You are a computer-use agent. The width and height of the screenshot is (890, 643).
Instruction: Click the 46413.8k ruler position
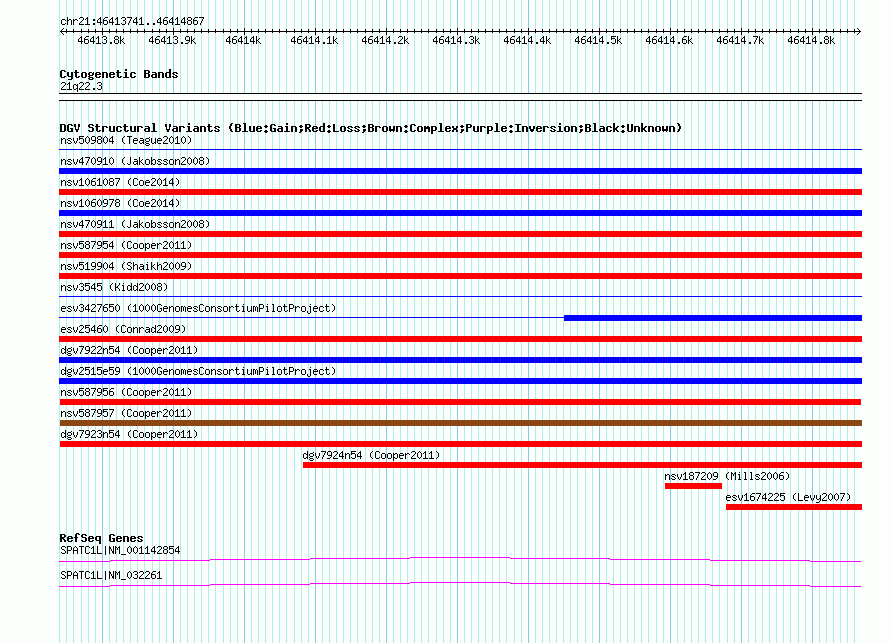[x=101, y=40]
